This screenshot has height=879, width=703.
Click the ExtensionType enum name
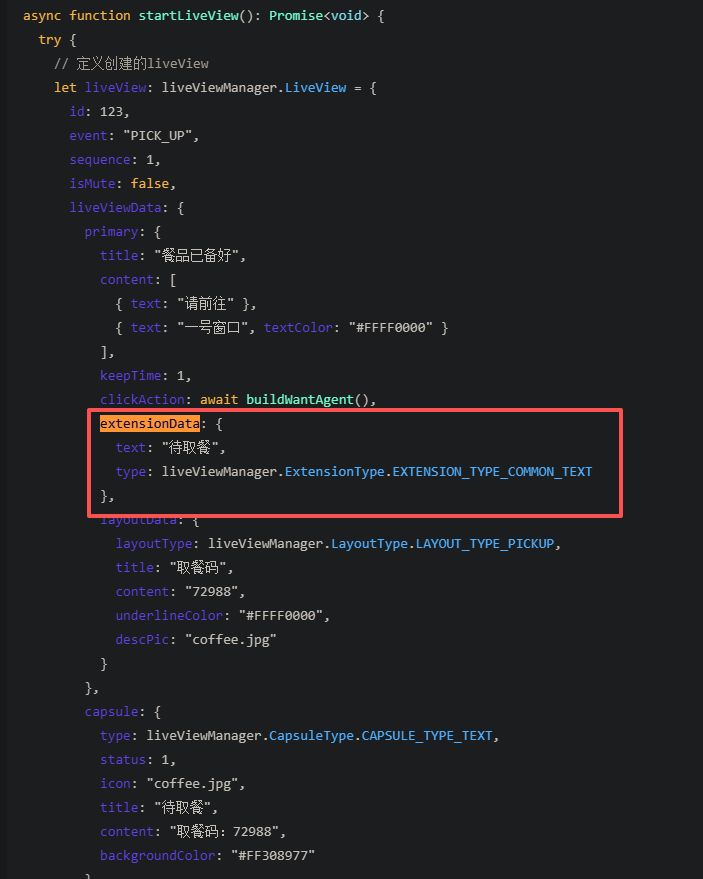coord(335,472)
